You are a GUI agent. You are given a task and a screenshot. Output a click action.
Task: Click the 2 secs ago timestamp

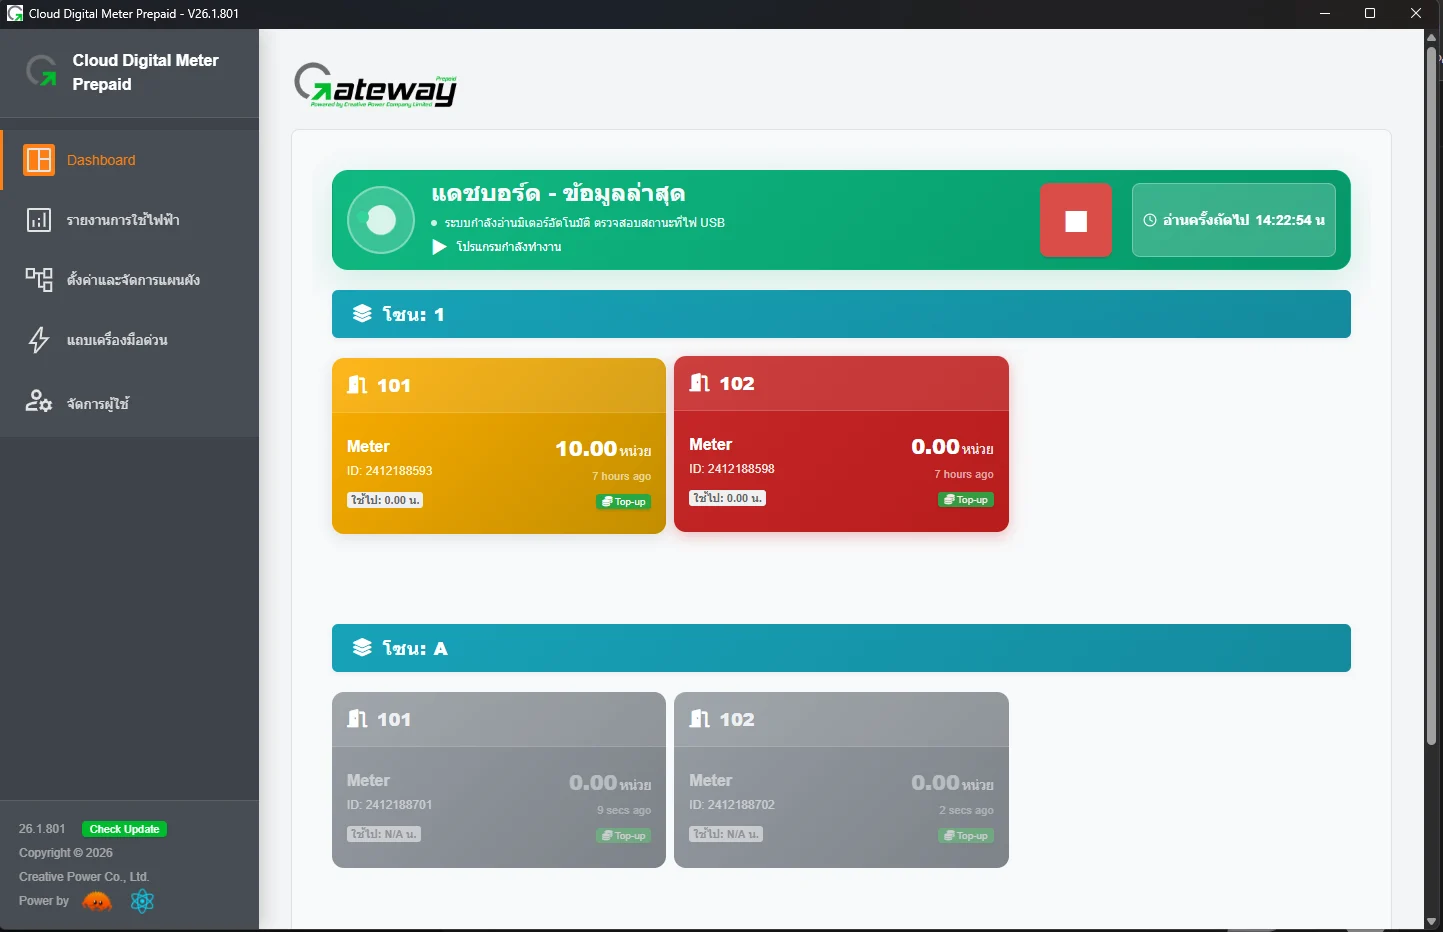click(x=966, y=810)
